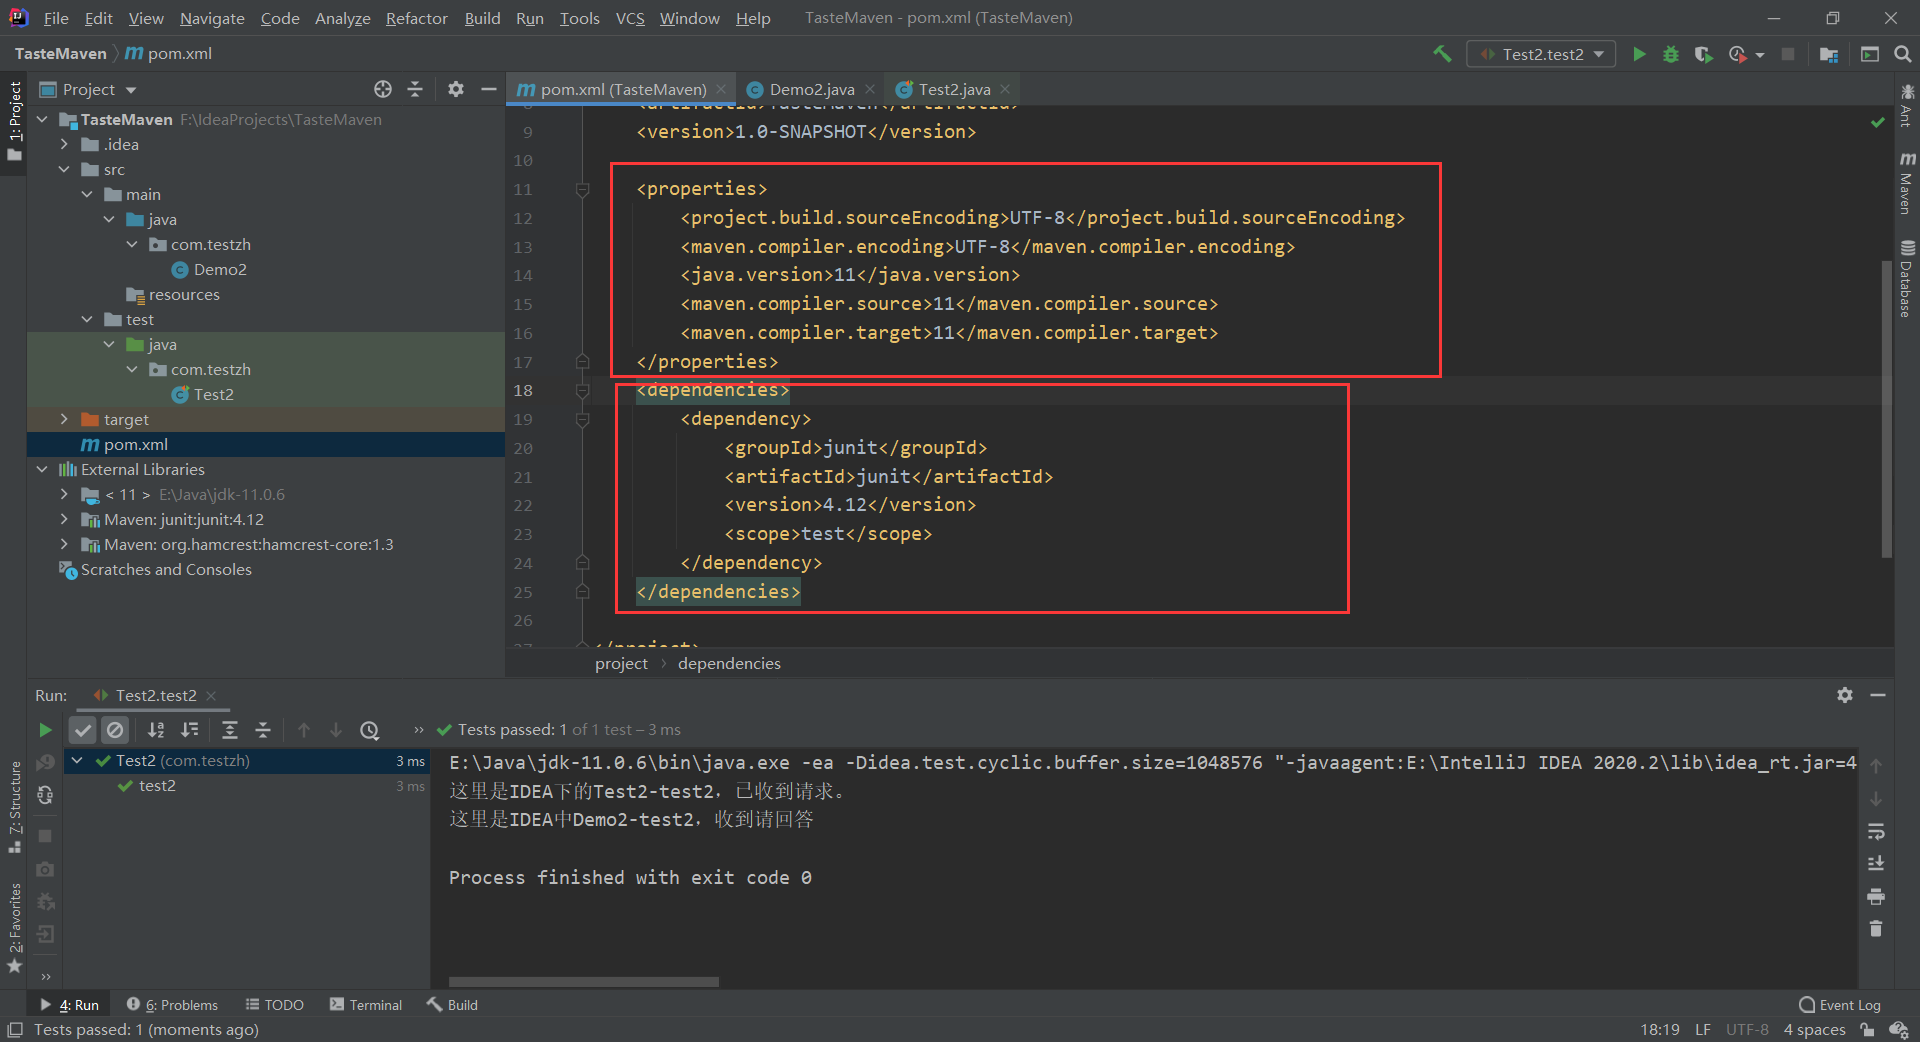
Task: Open the Maven tool window
Action: pyautogui.click(x=1907, y=183)
